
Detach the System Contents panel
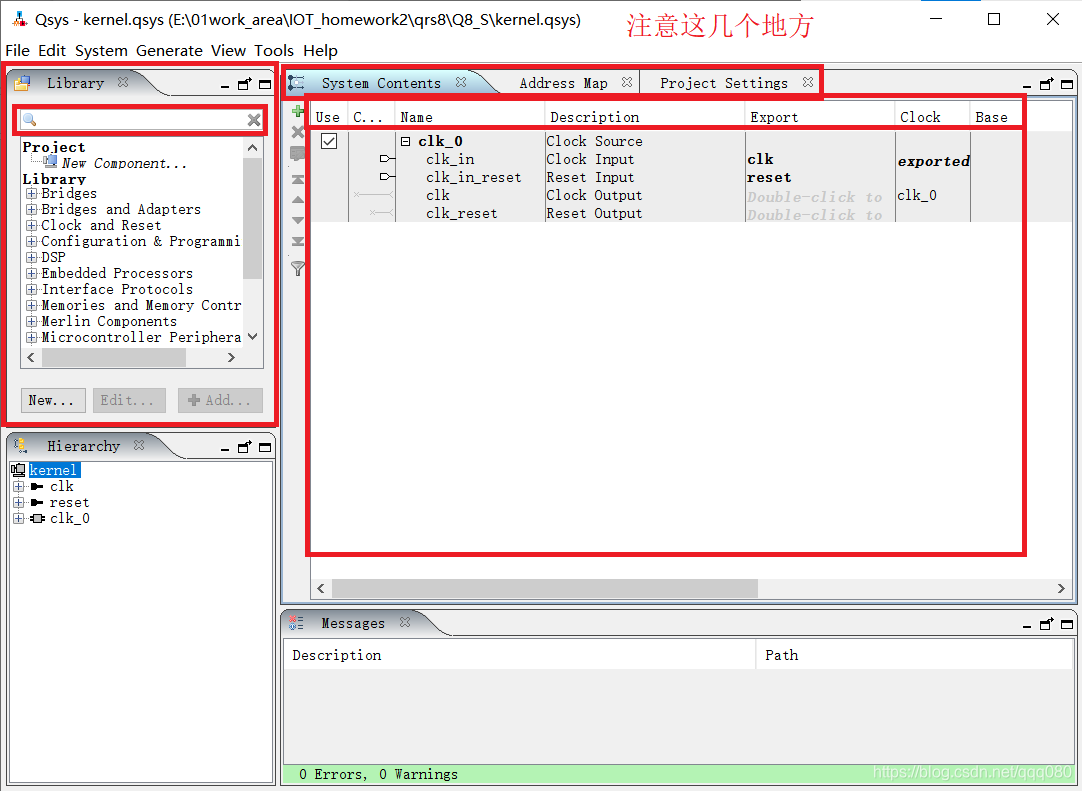[x=1047, y=84]
